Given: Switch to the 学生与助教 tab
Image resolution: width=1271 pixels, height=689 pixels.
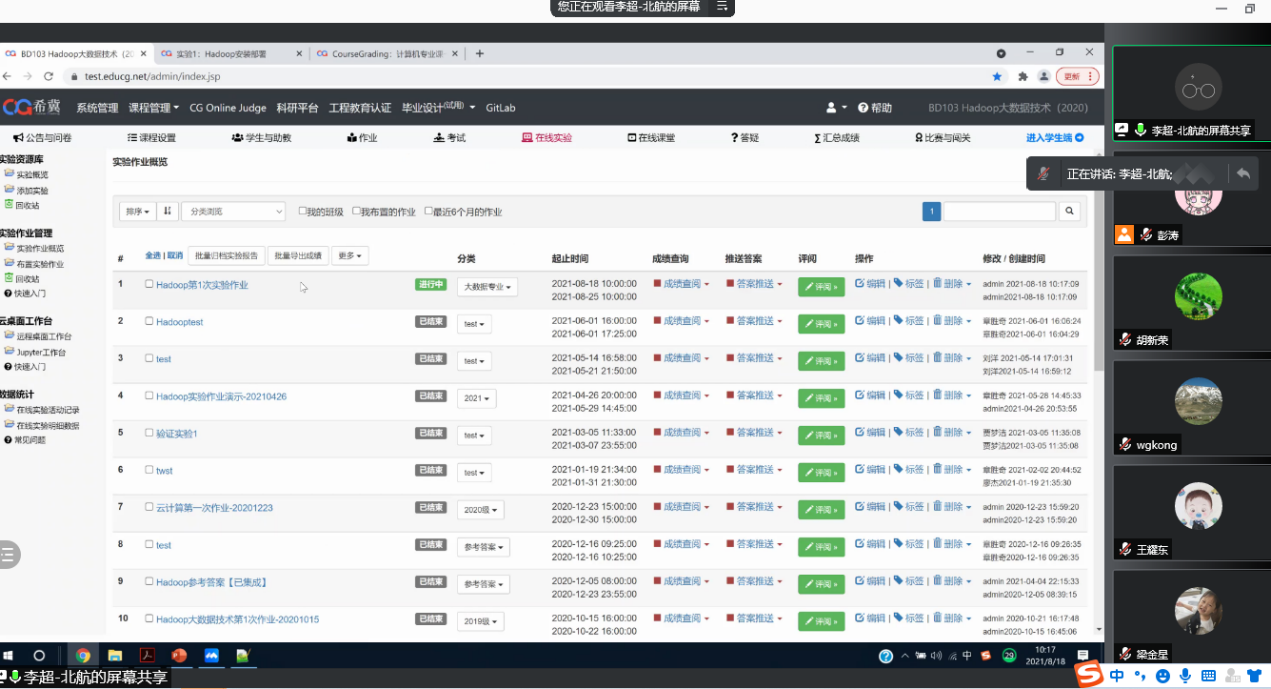Looking at the screenshot, I should [x=261, y=138].
